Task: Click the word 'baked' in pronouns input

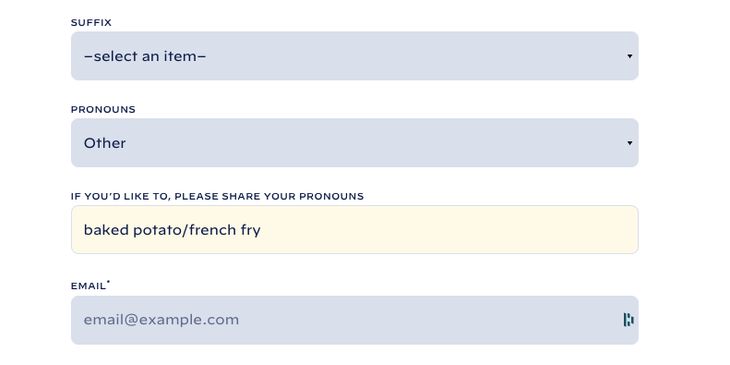Action: tap(106, 230)
